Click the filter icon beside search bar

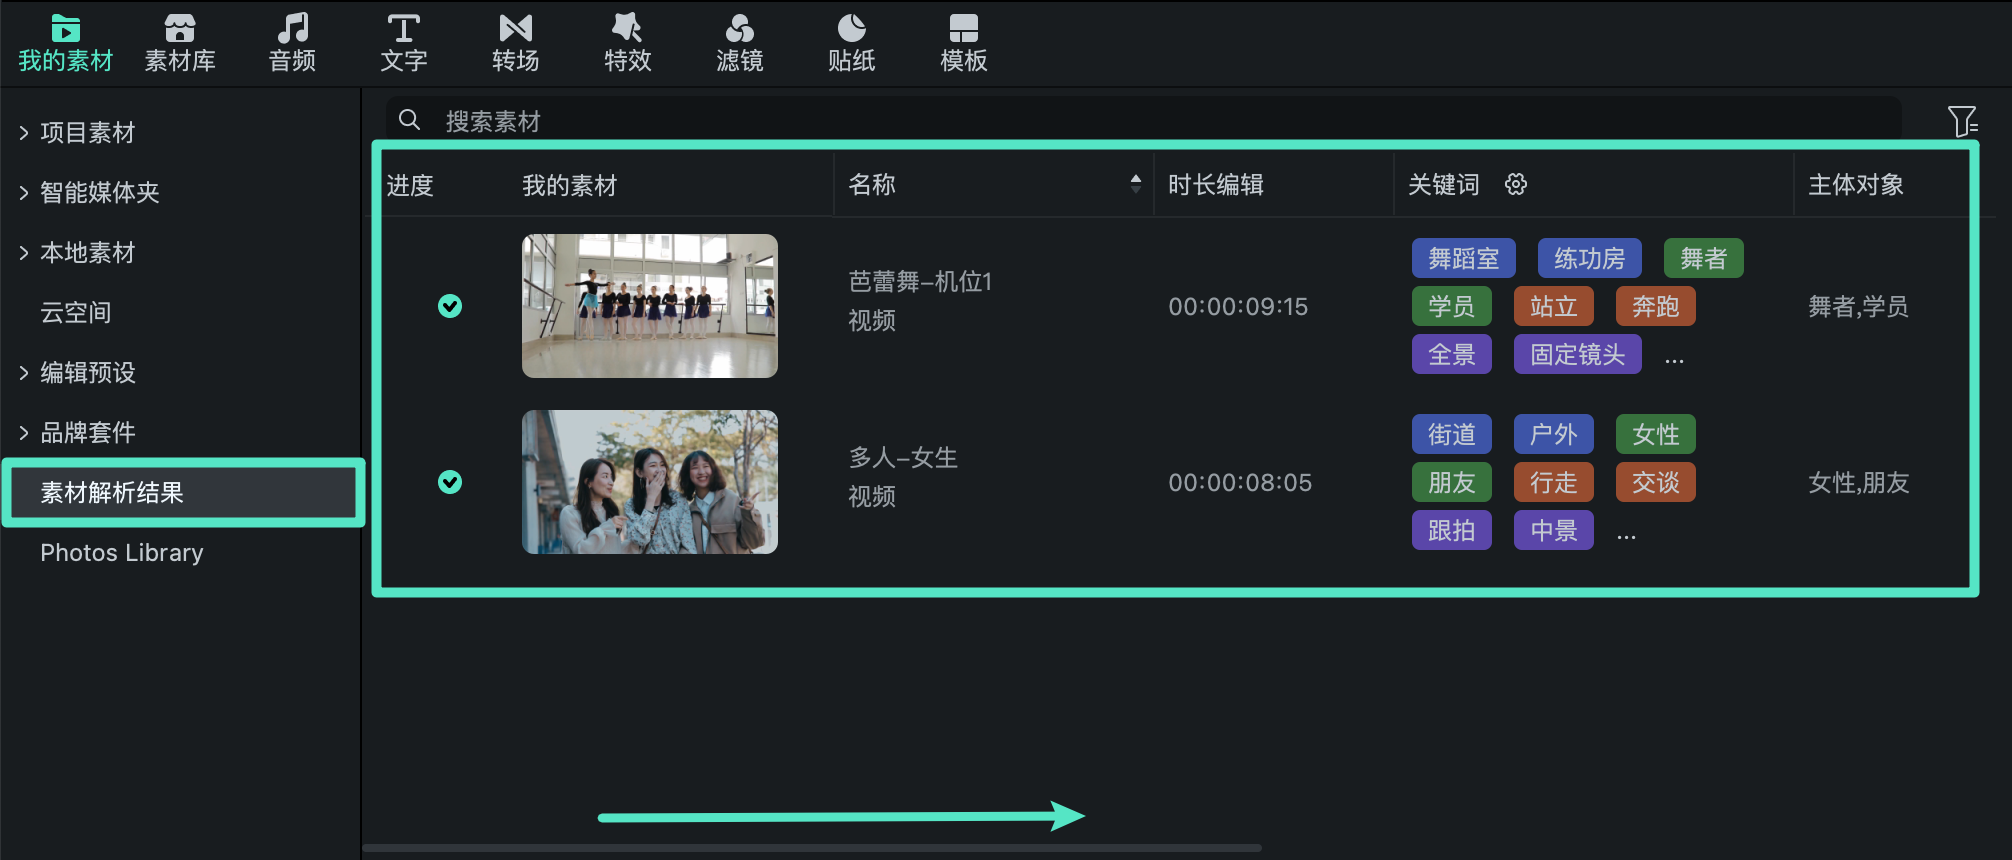1962,121
